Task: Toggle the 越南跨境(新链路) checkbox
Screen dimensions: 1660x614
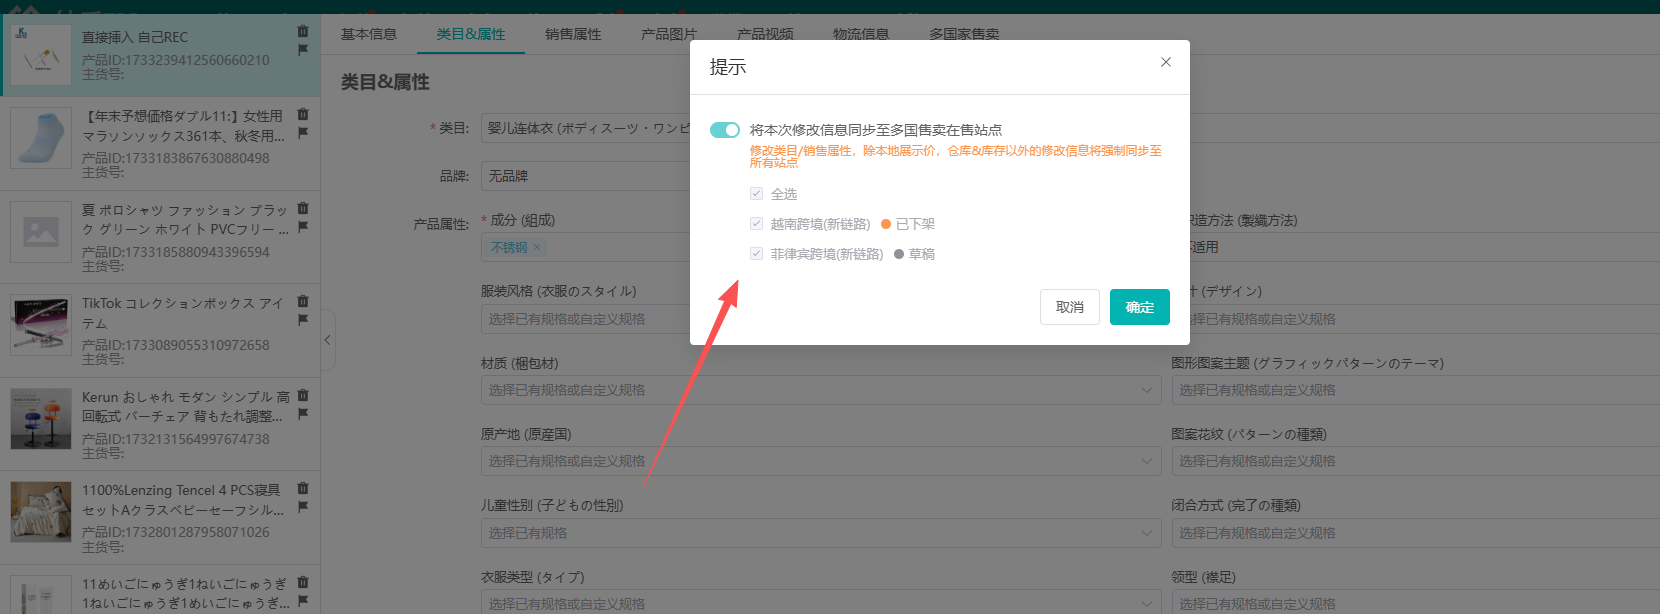Action: (757, 224)
